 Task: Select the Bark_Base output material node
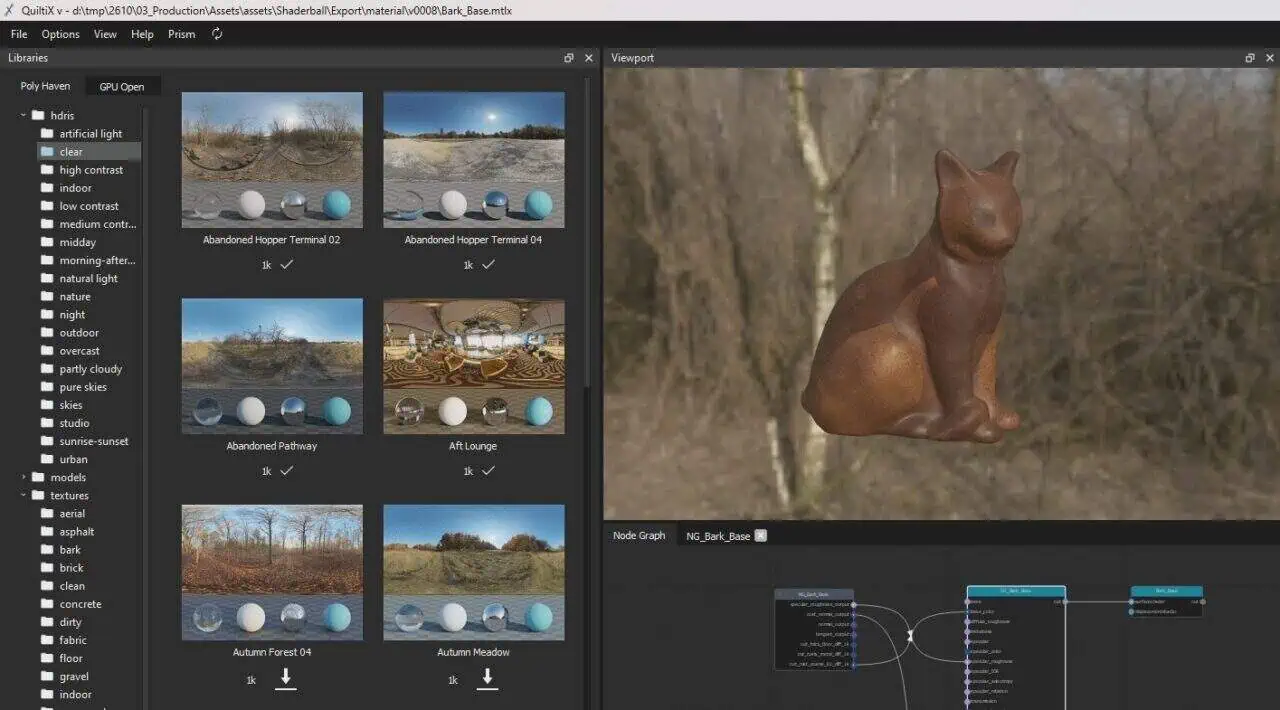(x=1166, y=601)
